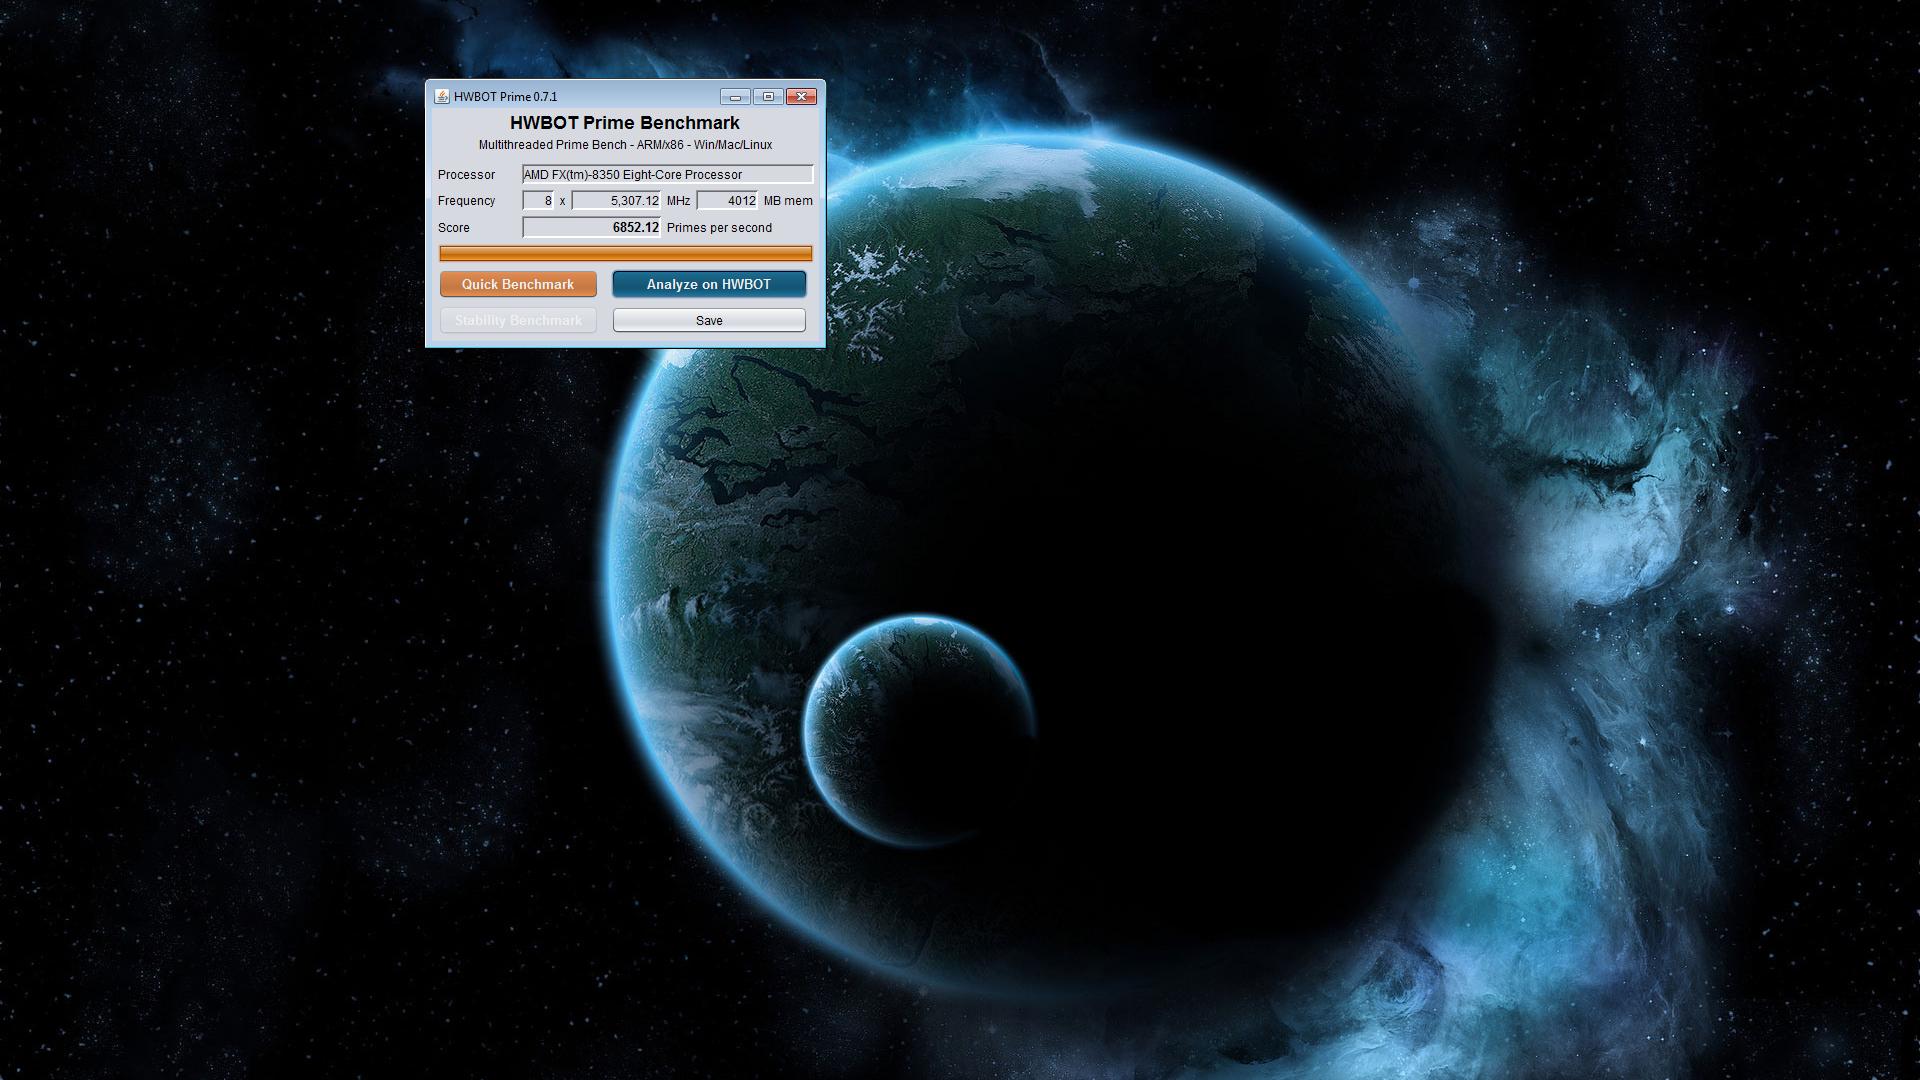Click the core count field showing 8
This screenshot has width=1920, height=1080.
[538, 201]
